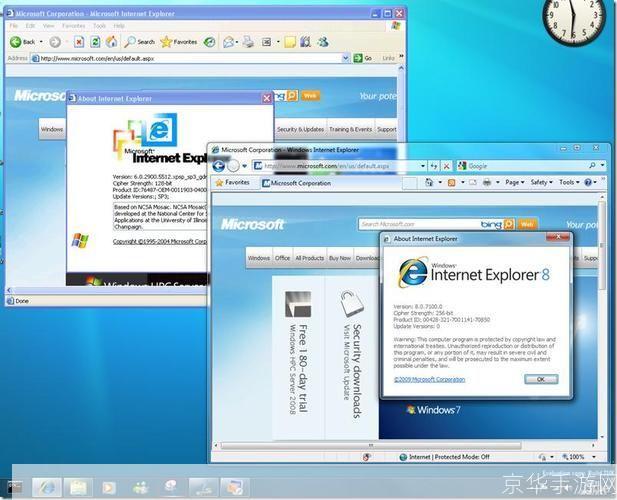Open a new tab in IE8
The width and height of the screenshot is (617, 500).
click(410, 183)
